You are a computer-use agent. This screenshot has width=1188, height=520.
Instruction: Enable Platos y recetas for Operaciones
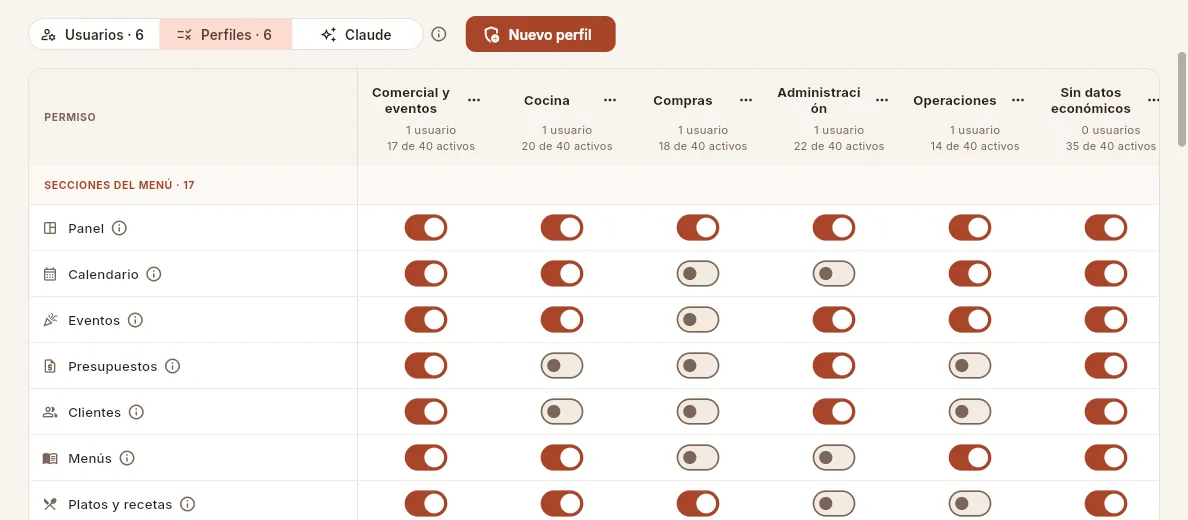pos(970,504)
